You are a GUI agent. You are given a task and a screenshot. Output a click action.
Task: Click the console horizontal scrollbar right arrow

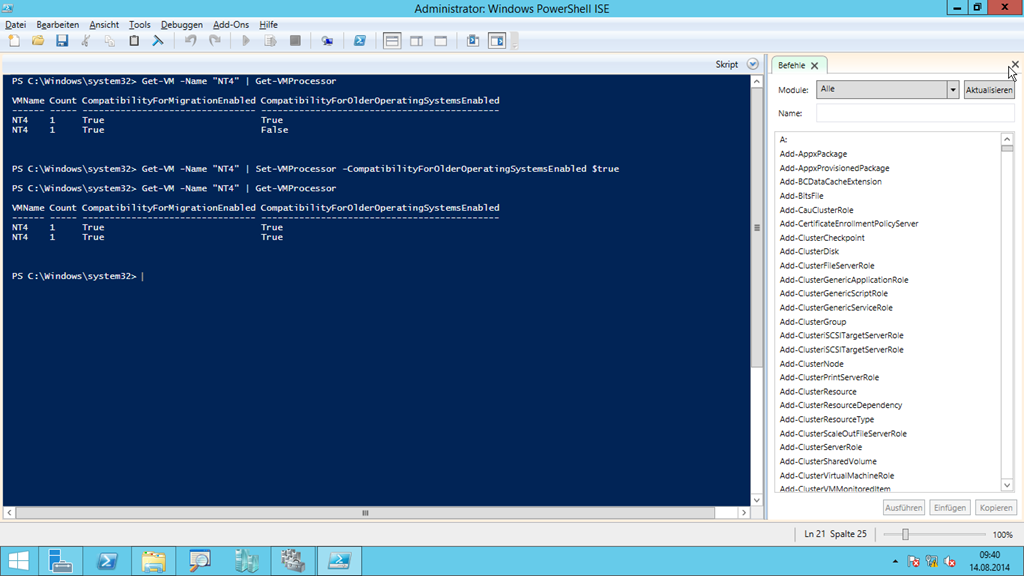[x=744, y=513]
